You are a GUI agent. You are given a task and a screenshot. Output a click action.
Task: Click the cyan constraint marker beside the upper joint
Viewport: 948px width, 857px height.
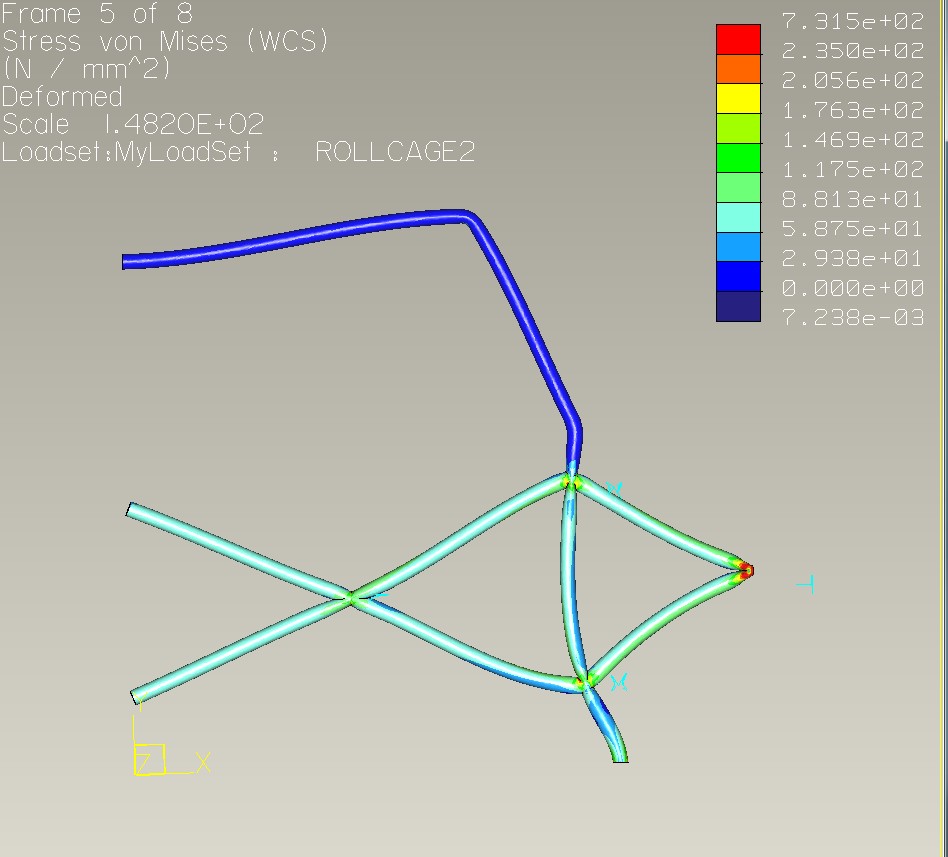(x=615, y=489)
